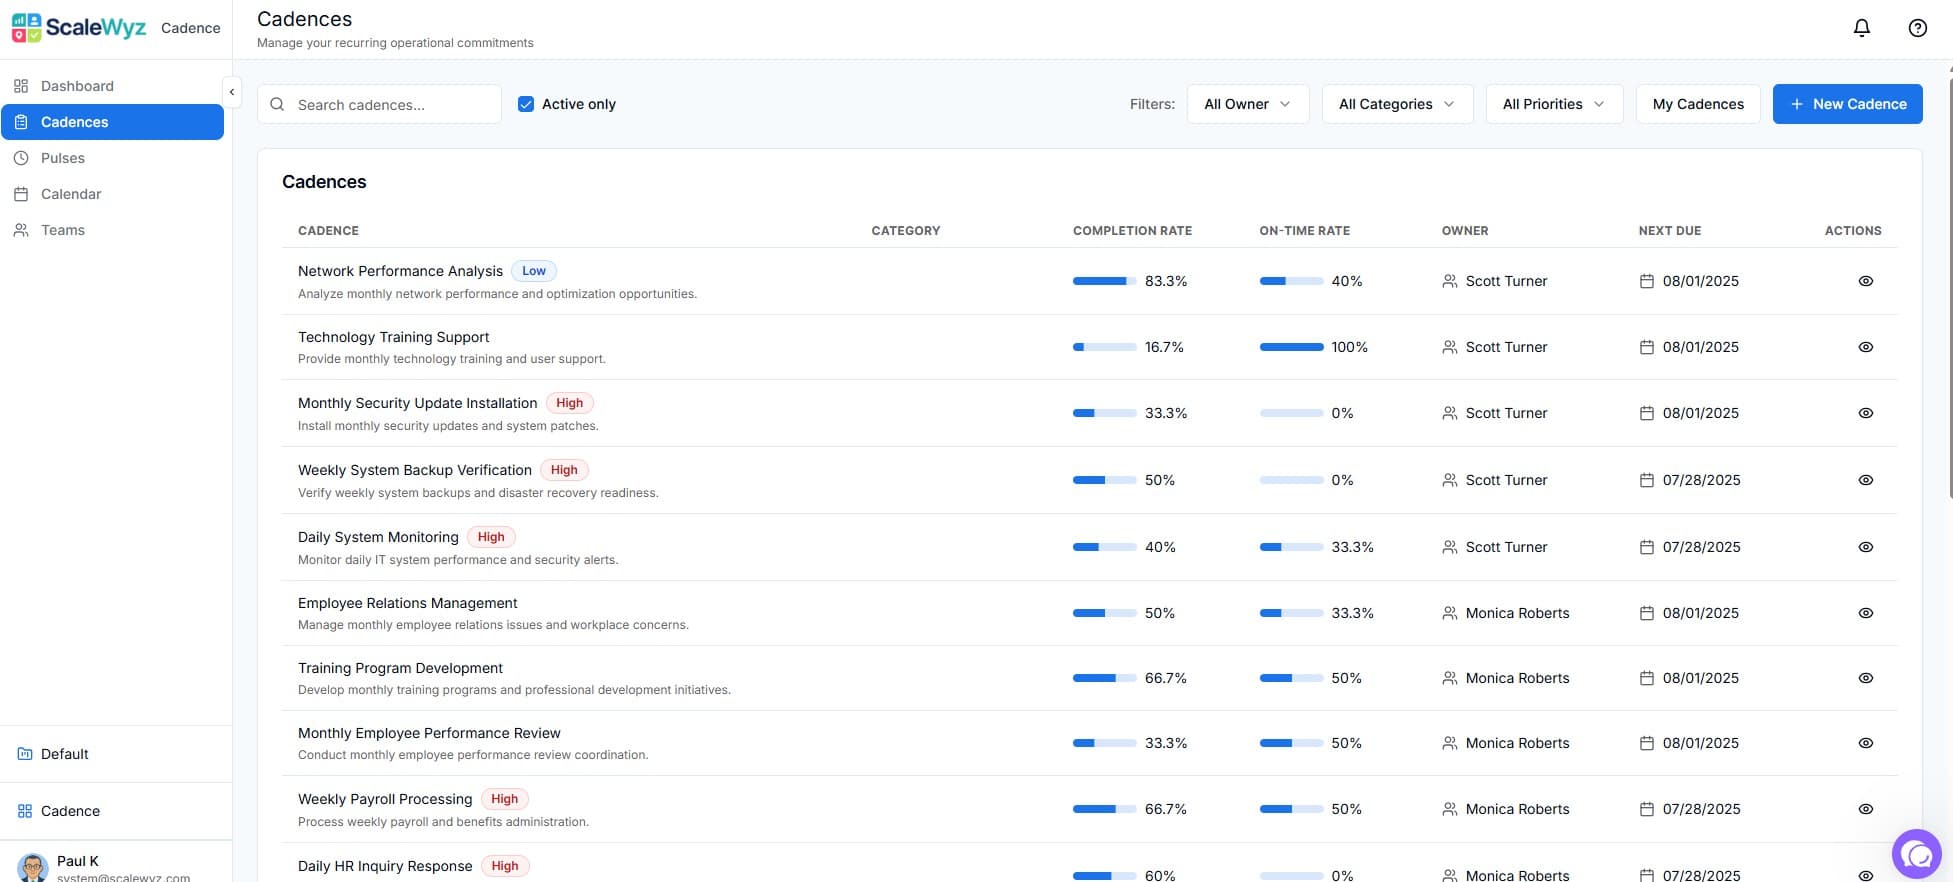Open the notifications bell icon
Image resolution: width=1953 pixels, height=882 pixels.
1861,28
